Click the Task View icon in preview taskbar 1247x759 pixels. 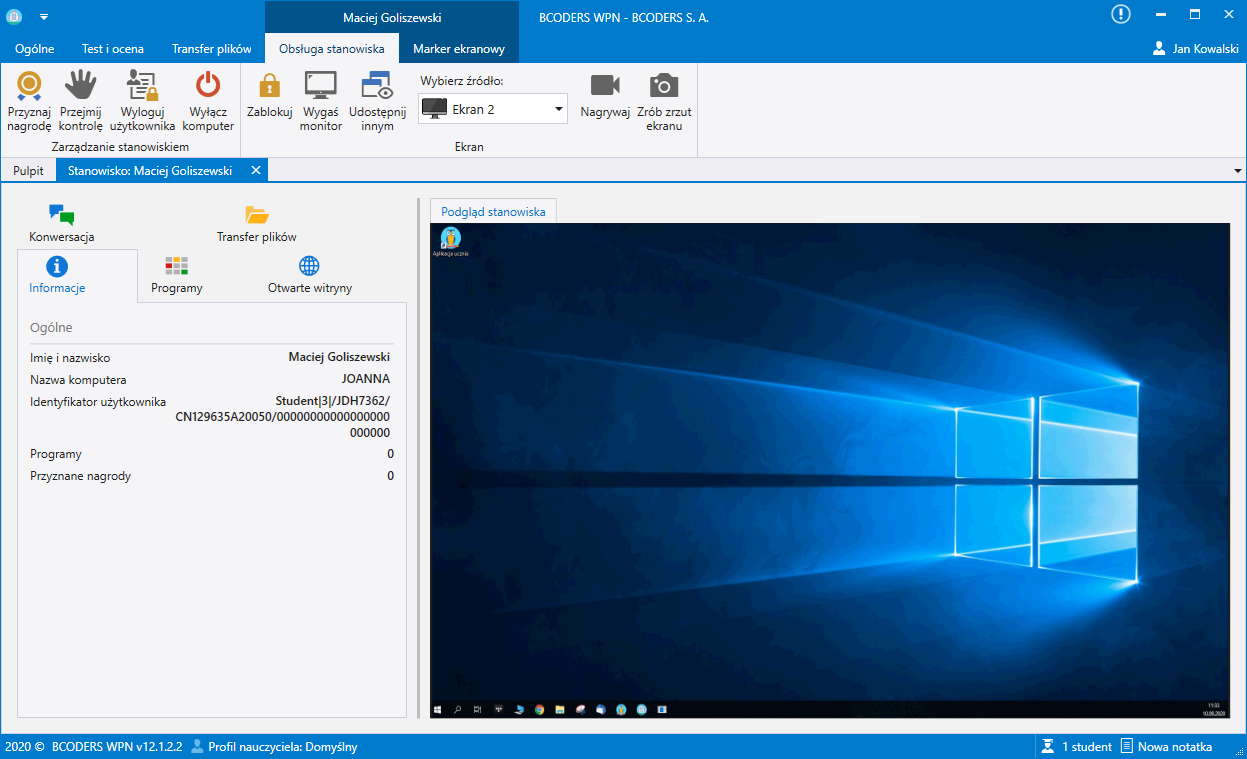[478, 710]
